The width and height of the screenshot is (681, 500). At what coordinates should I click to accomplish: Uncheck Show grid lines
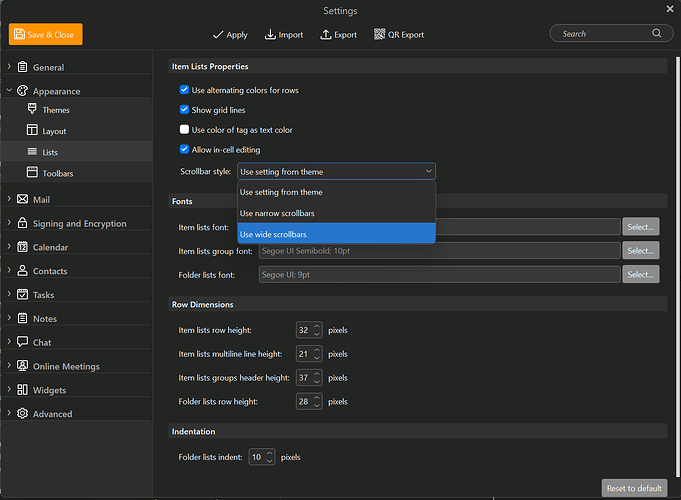tap(184, 109)
